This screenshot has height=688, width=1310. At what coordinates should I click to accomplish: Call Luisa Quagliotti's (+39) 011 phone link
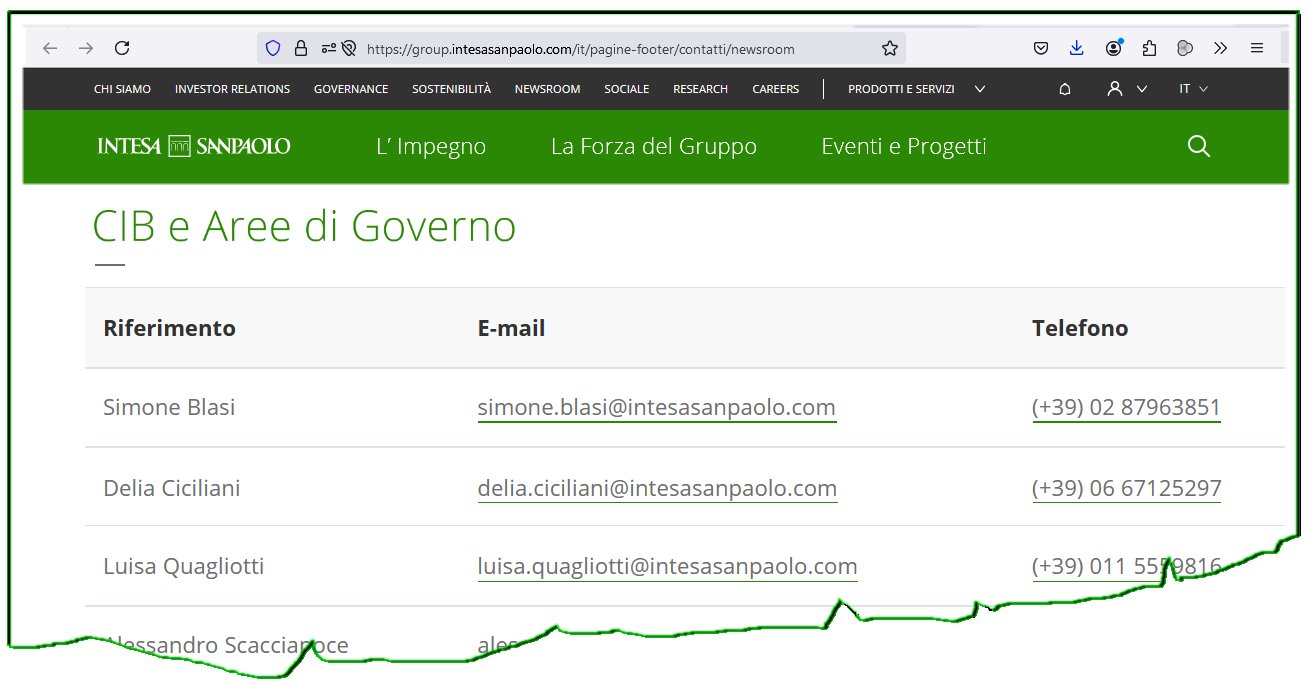coord(1126,567)
